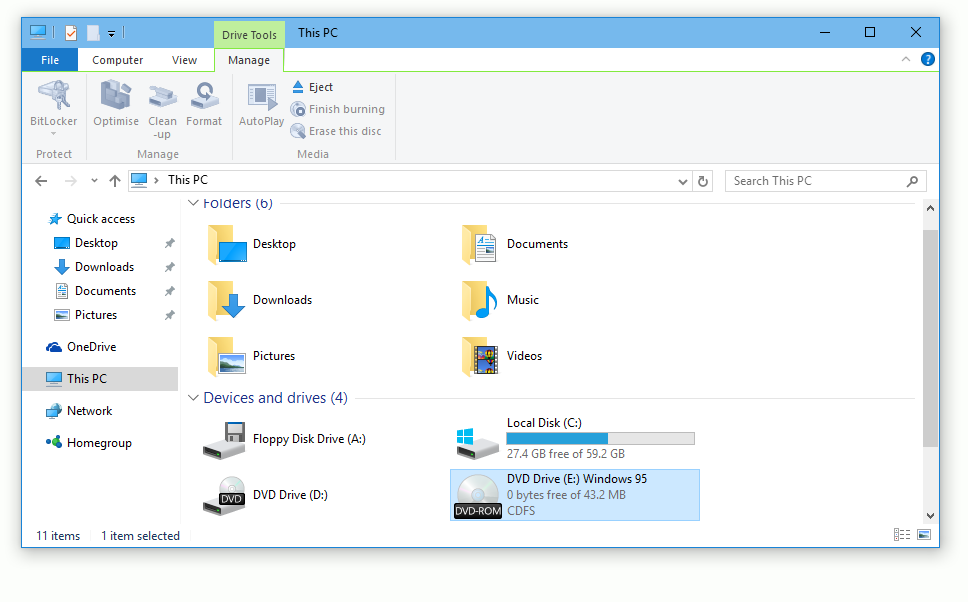Select DVD Drive (E:) Windows 95

click(x=575, y=495)
